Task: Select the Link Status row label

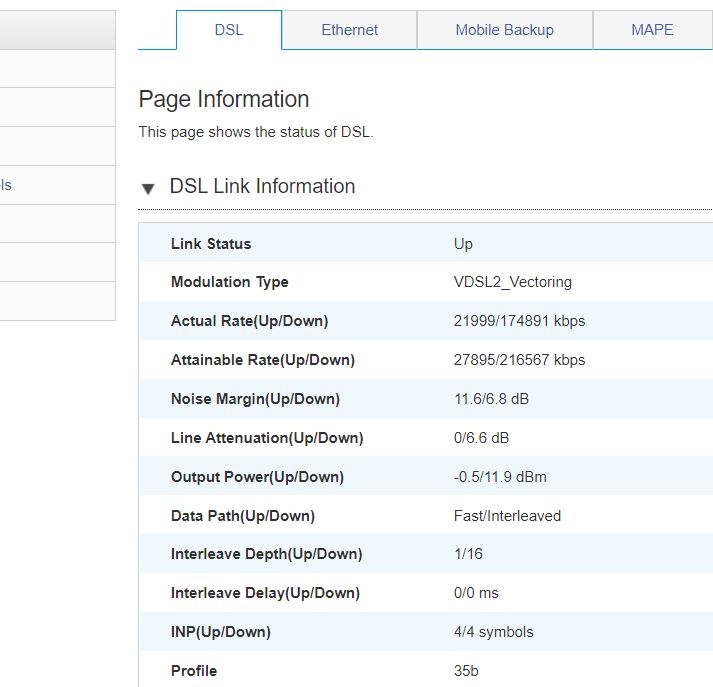Action: [x=211, y=244]
